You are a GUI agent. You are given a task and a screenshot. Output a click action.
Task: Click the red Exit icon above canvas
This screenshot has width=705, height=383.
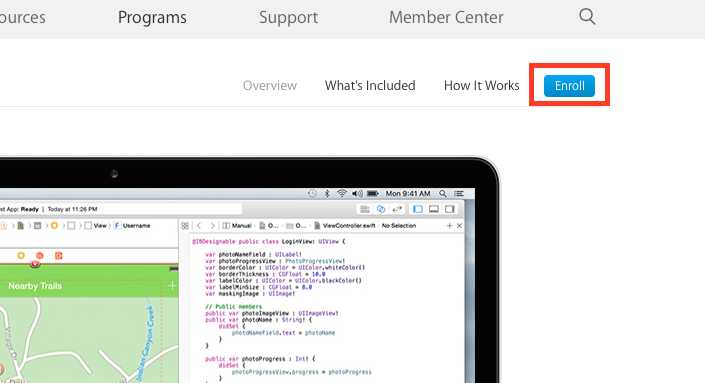[x=58, y=255]
